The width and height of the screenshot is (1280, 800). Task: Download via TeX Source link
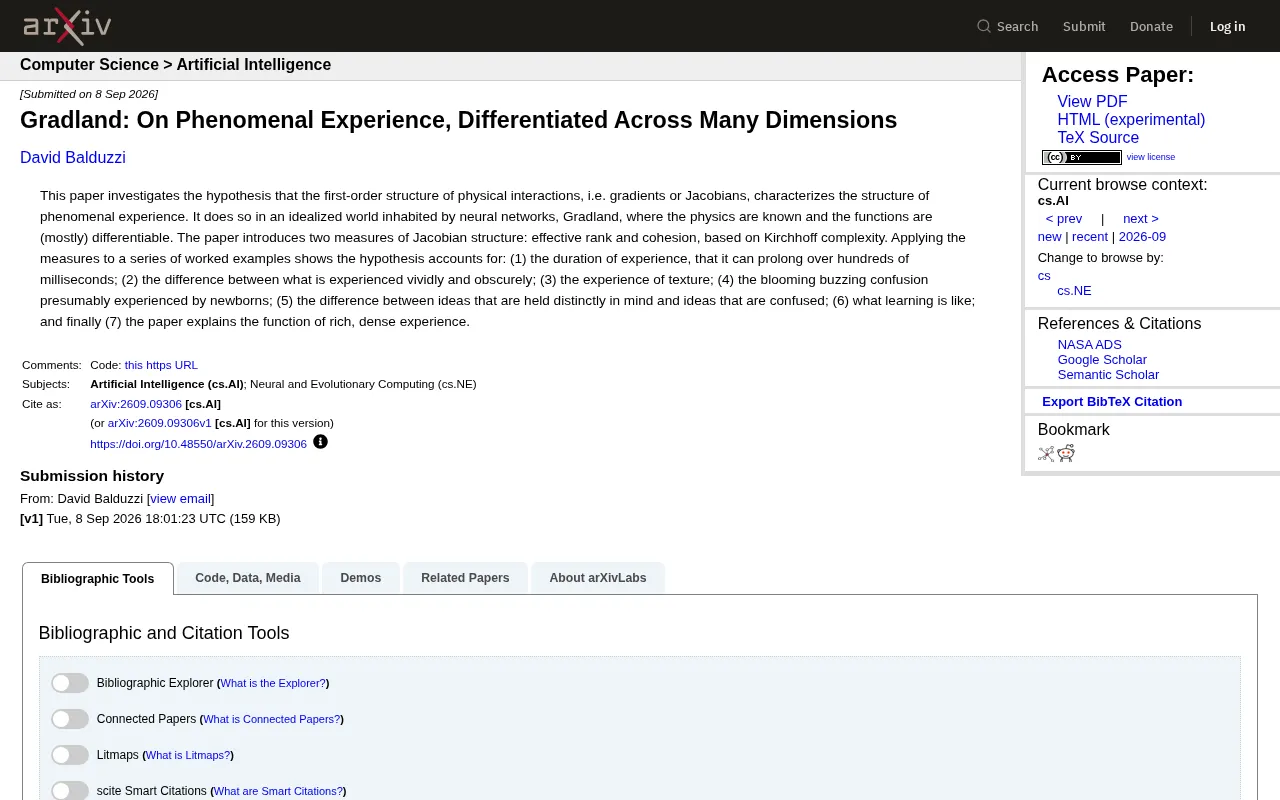1098,138
